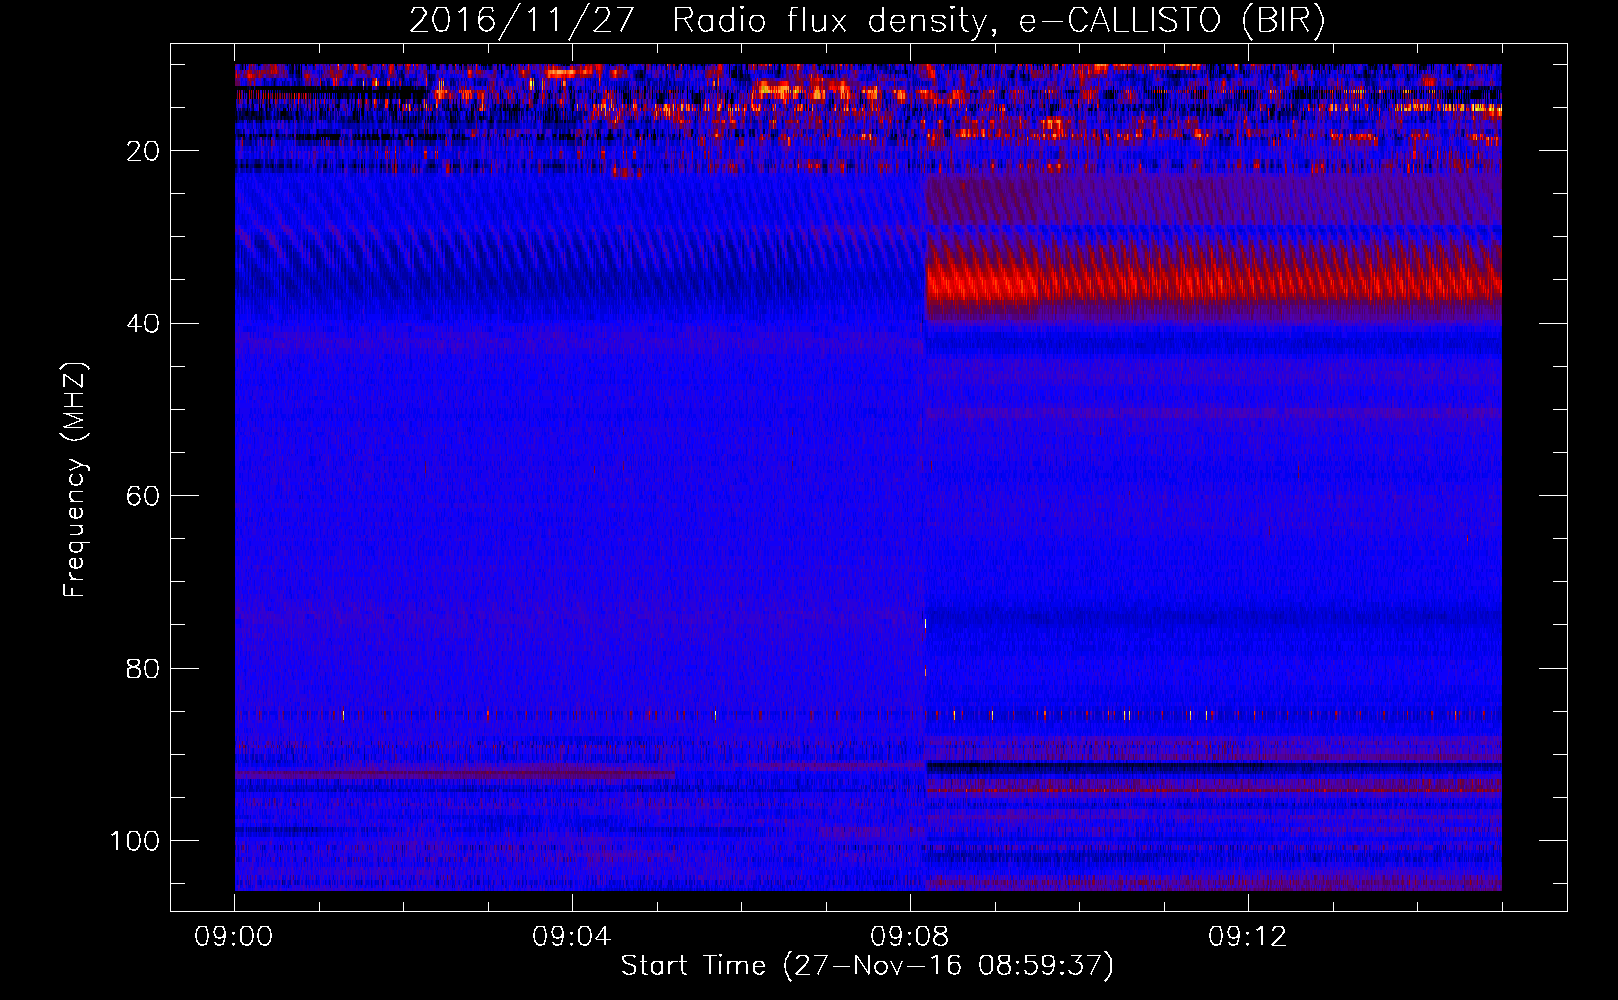Click the 09:04 time tick label
The width and height of the screenshot is (1618, 1000).
pyautogui.click(x=572, y=937)
